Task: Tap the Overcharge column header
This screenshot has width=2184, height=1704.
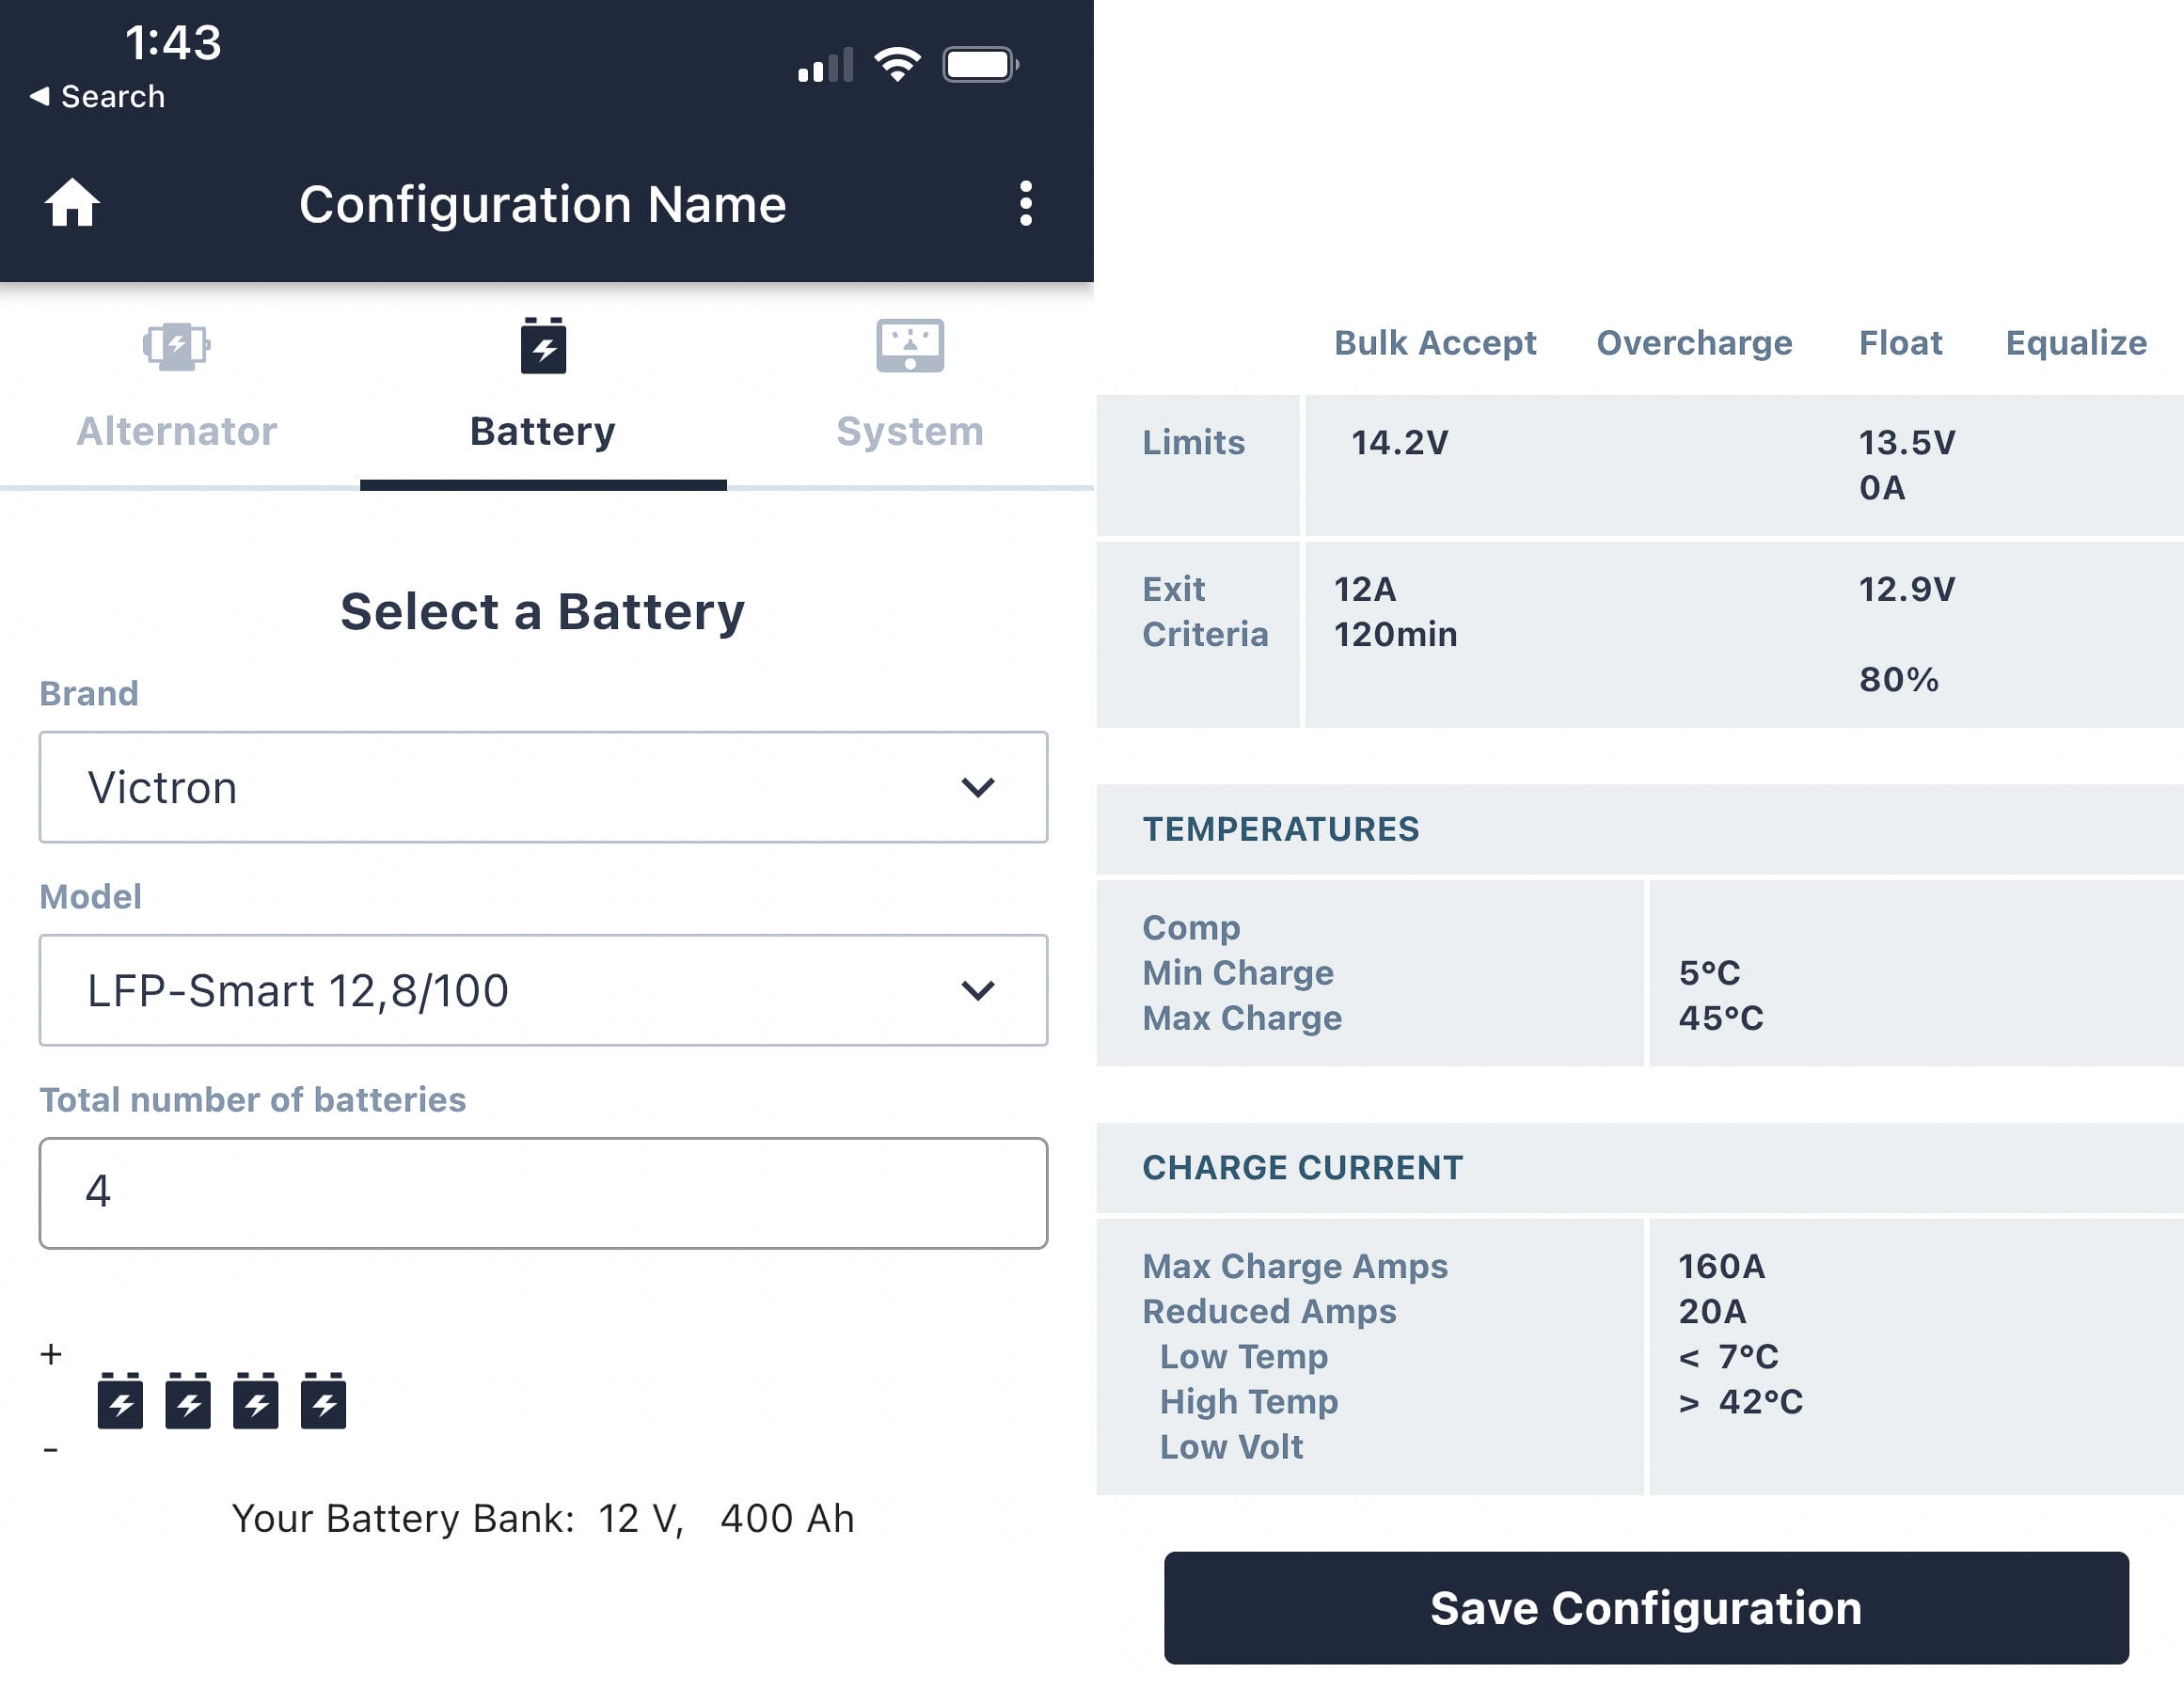Action: 1693,343
